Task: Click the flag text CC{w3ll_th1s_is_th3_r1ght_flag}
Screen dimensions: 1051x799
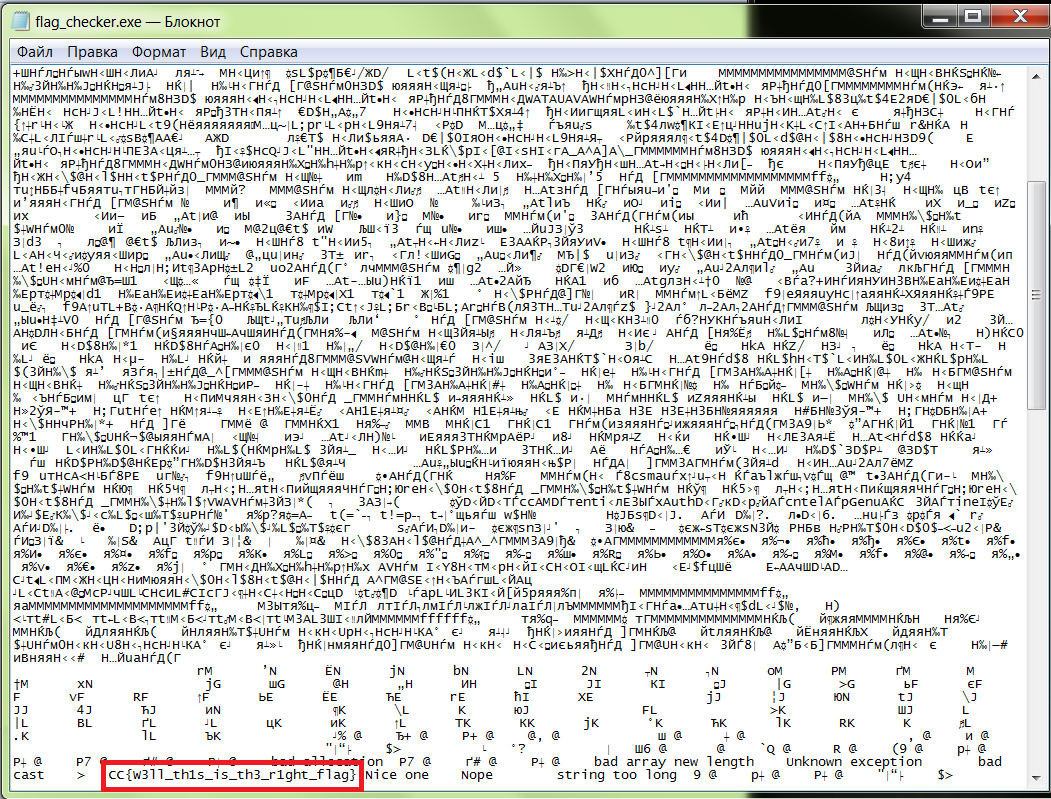Action: 232,775
